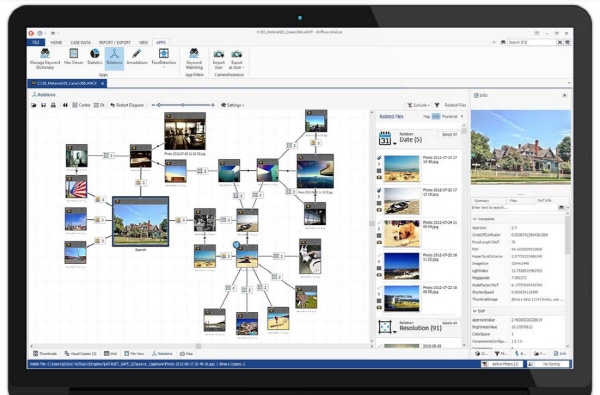This screenshot has width=600, height=395.
Task: Click the funnel filter icon beside Exclude
Action: click(x=437, y=105)
